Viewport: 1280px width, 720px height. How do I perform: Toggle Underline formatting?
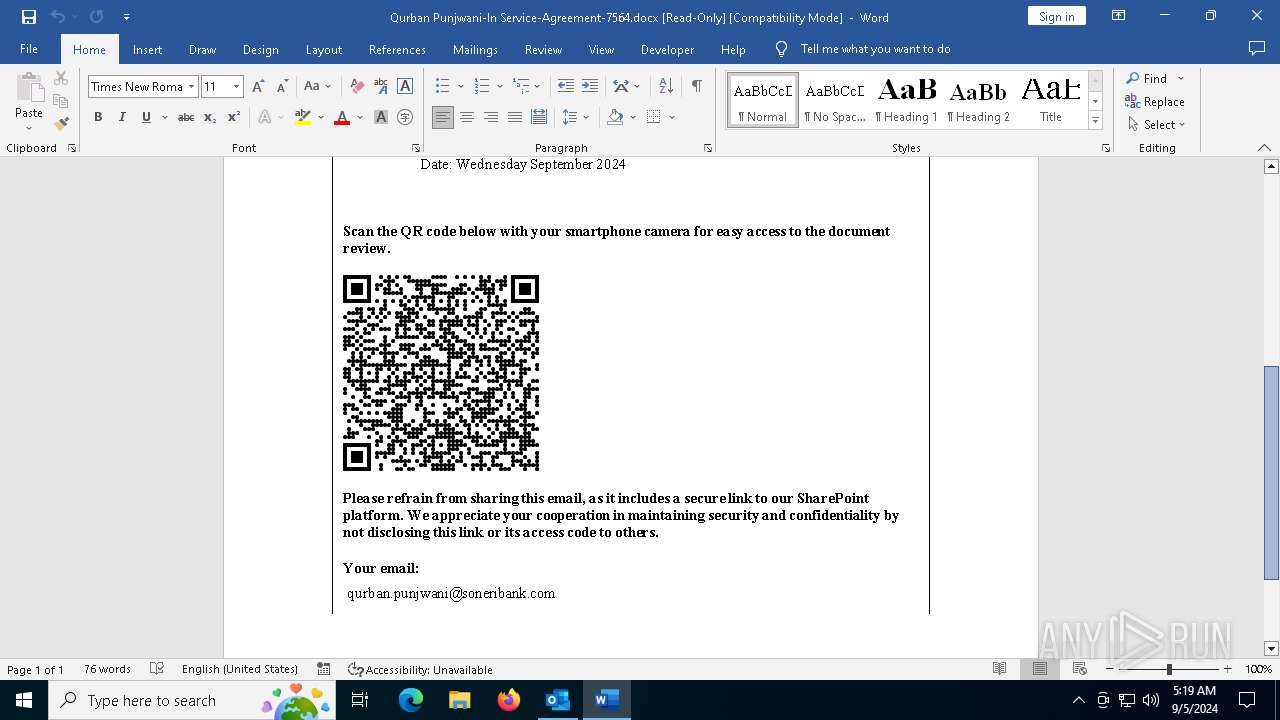pyautogui.click(x=146, y=117)
